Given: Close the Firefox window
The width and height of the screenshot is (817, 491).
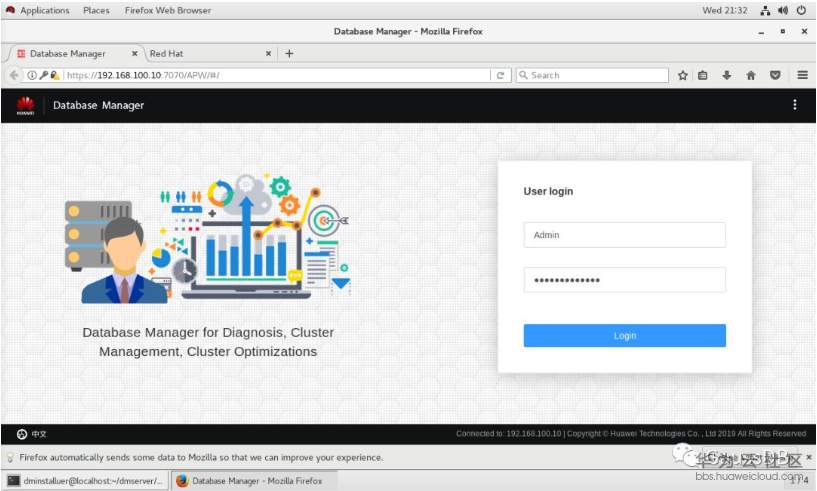Looking at the screenshot, I should click(804, 32).
